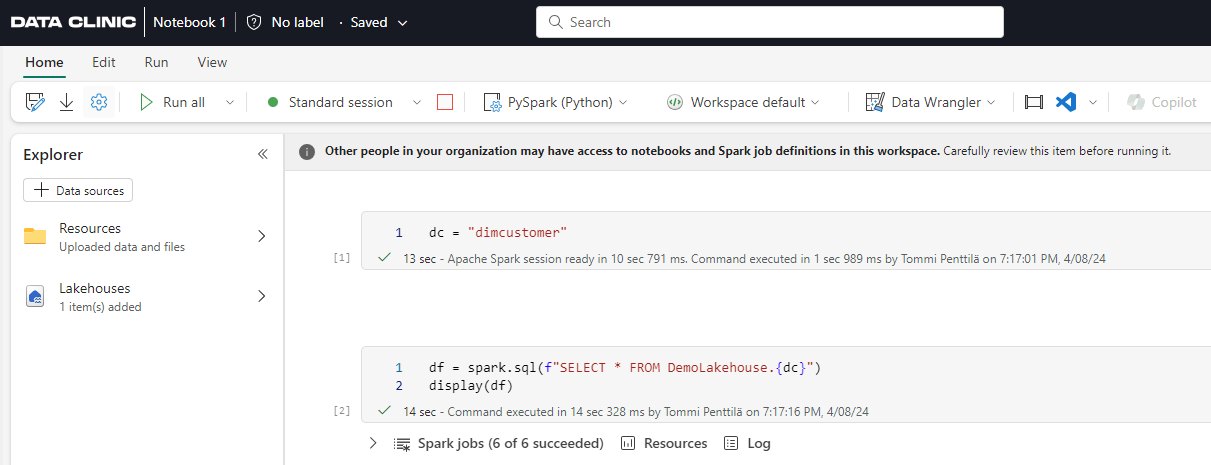
Task: Open Workspace default environment dropdown
Action: (x=743, y=102)
